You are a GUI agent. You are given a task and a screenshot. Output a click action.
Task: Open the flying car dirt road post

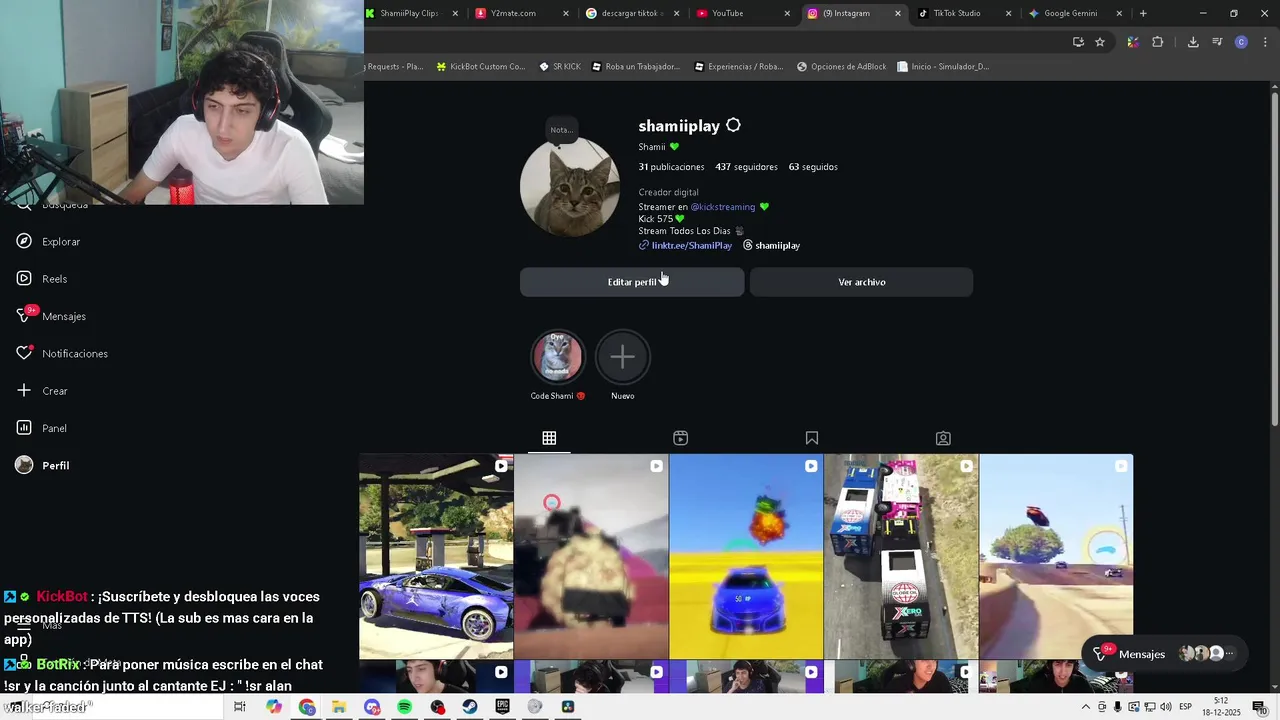pos(1056,557)
